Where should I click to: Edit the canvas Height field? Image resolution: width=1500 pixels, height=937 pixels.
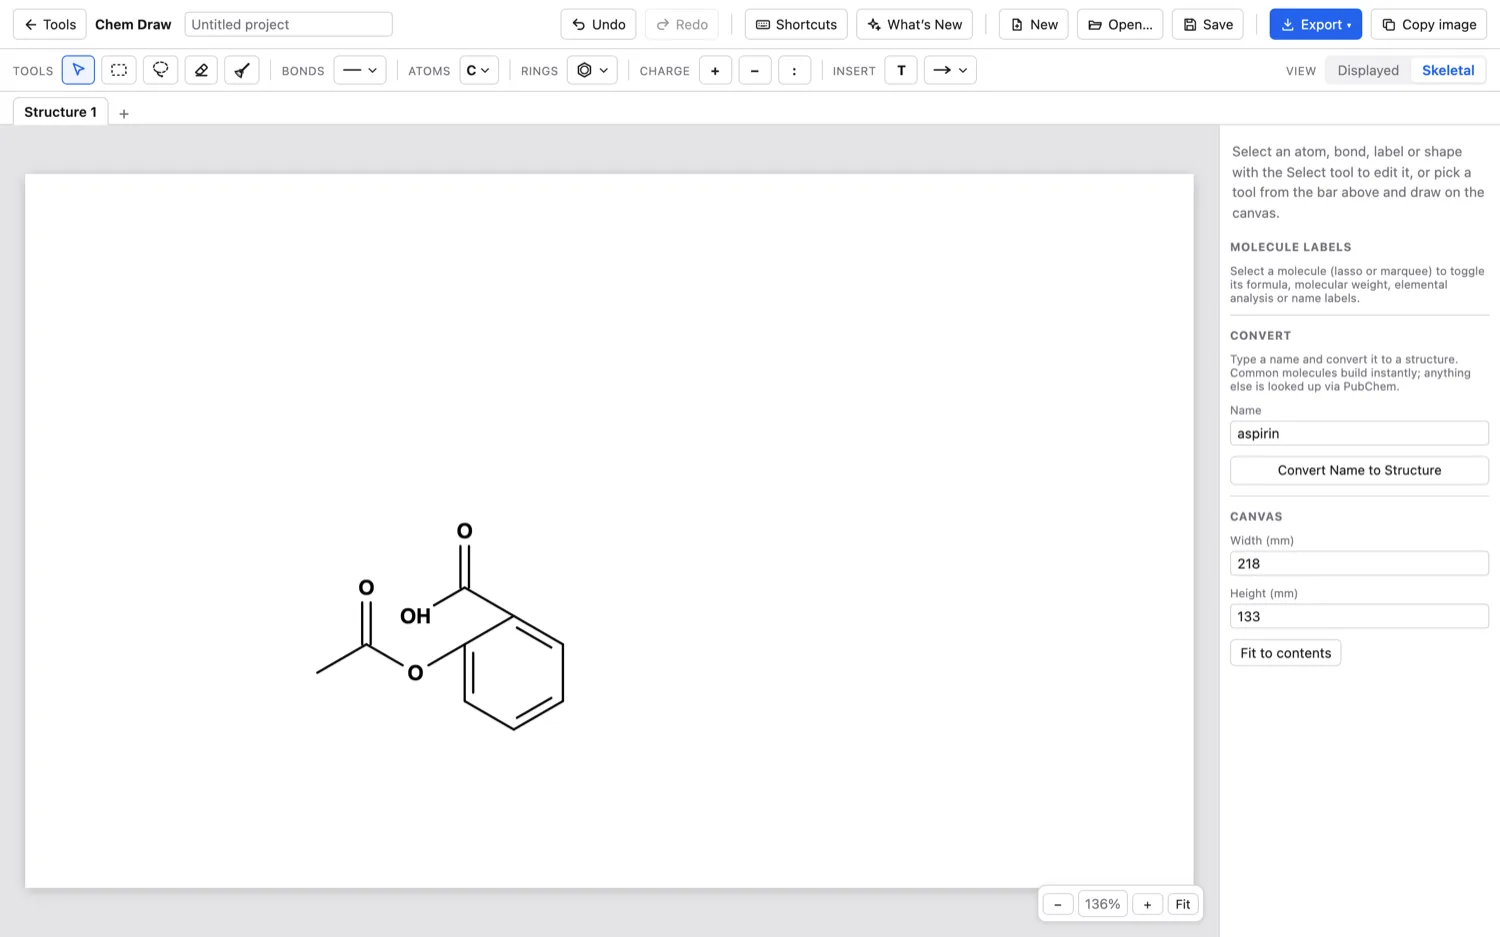[1359, 616]
